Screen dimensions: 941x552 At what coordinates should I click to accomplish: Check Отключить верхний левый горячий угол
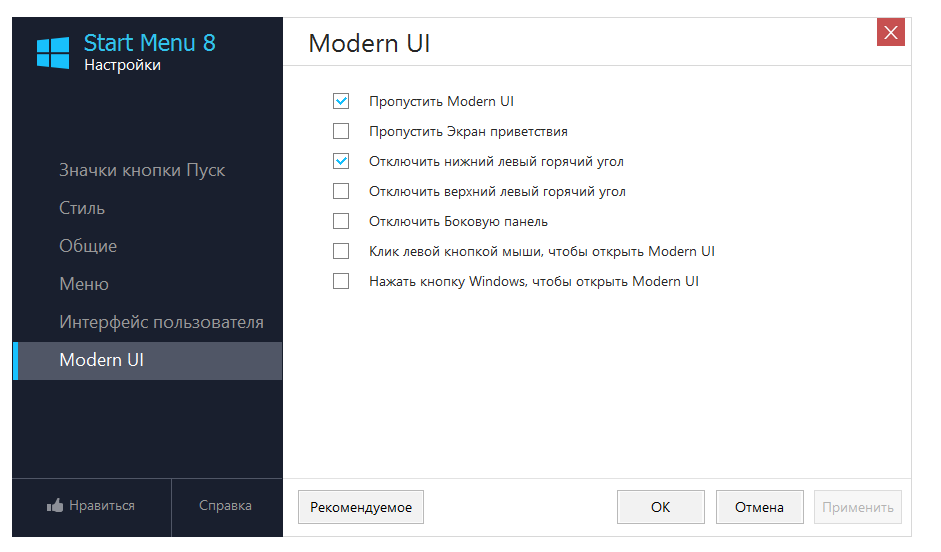point(341,191)
